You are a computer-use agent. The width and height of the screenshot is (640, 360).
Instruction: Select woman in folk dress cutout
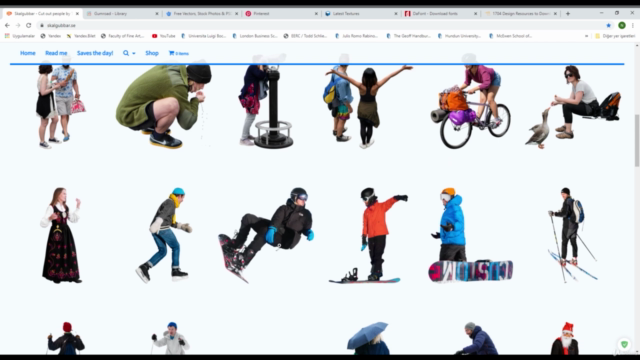click(x=61, y=235)
